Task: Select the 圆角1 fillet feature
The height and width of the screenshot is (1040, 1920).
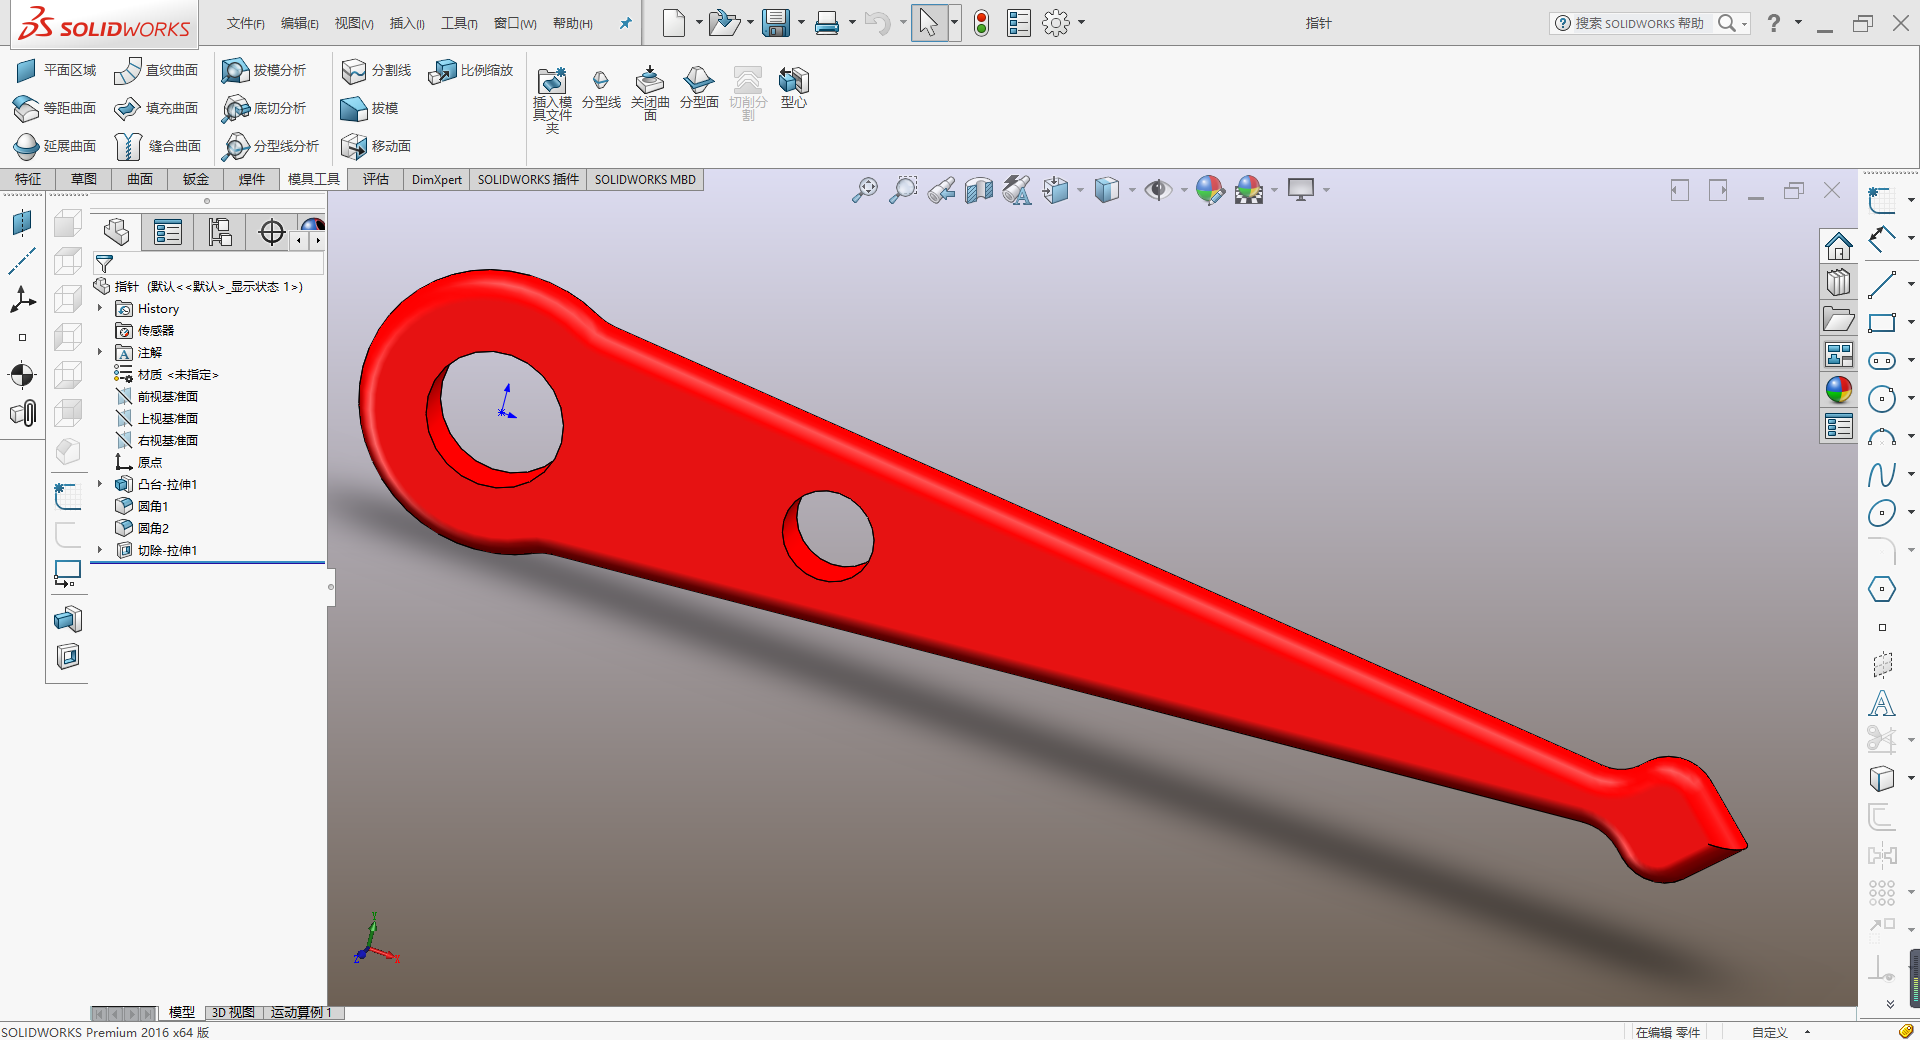Action: click(x=142, y=506)
